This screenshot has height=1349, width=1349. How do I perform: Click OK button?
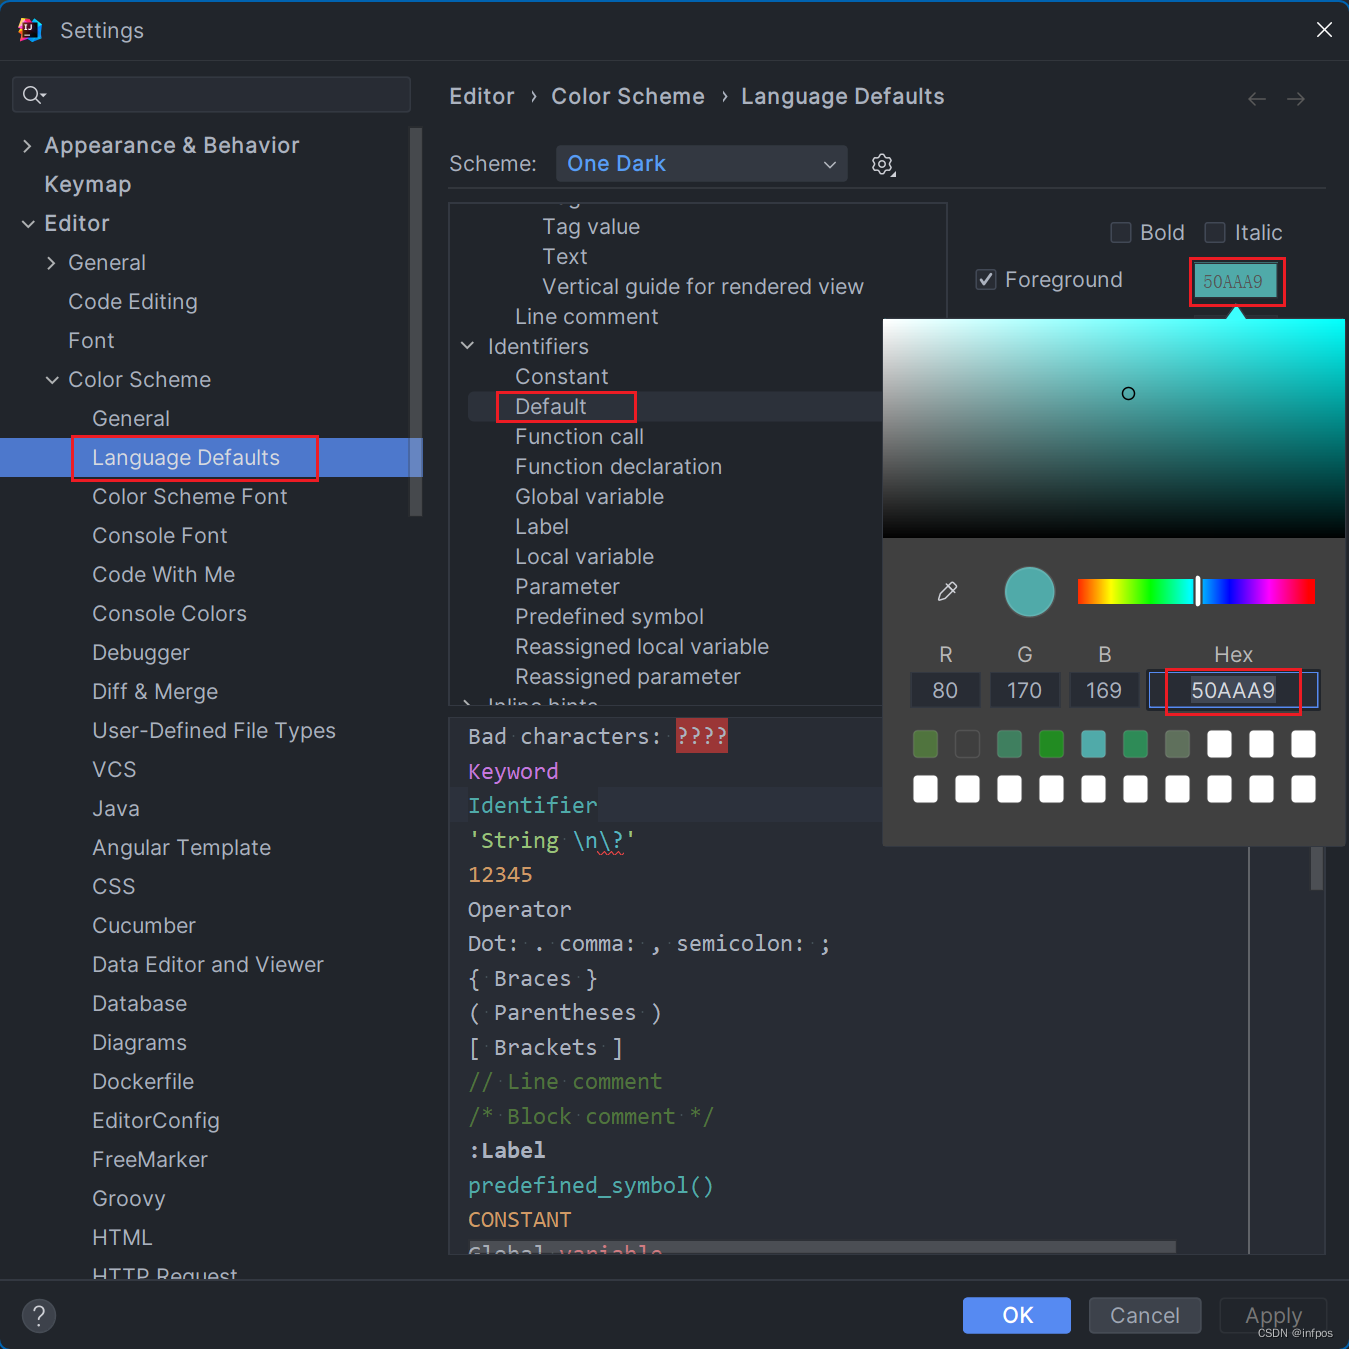tap(1017, 1315)
